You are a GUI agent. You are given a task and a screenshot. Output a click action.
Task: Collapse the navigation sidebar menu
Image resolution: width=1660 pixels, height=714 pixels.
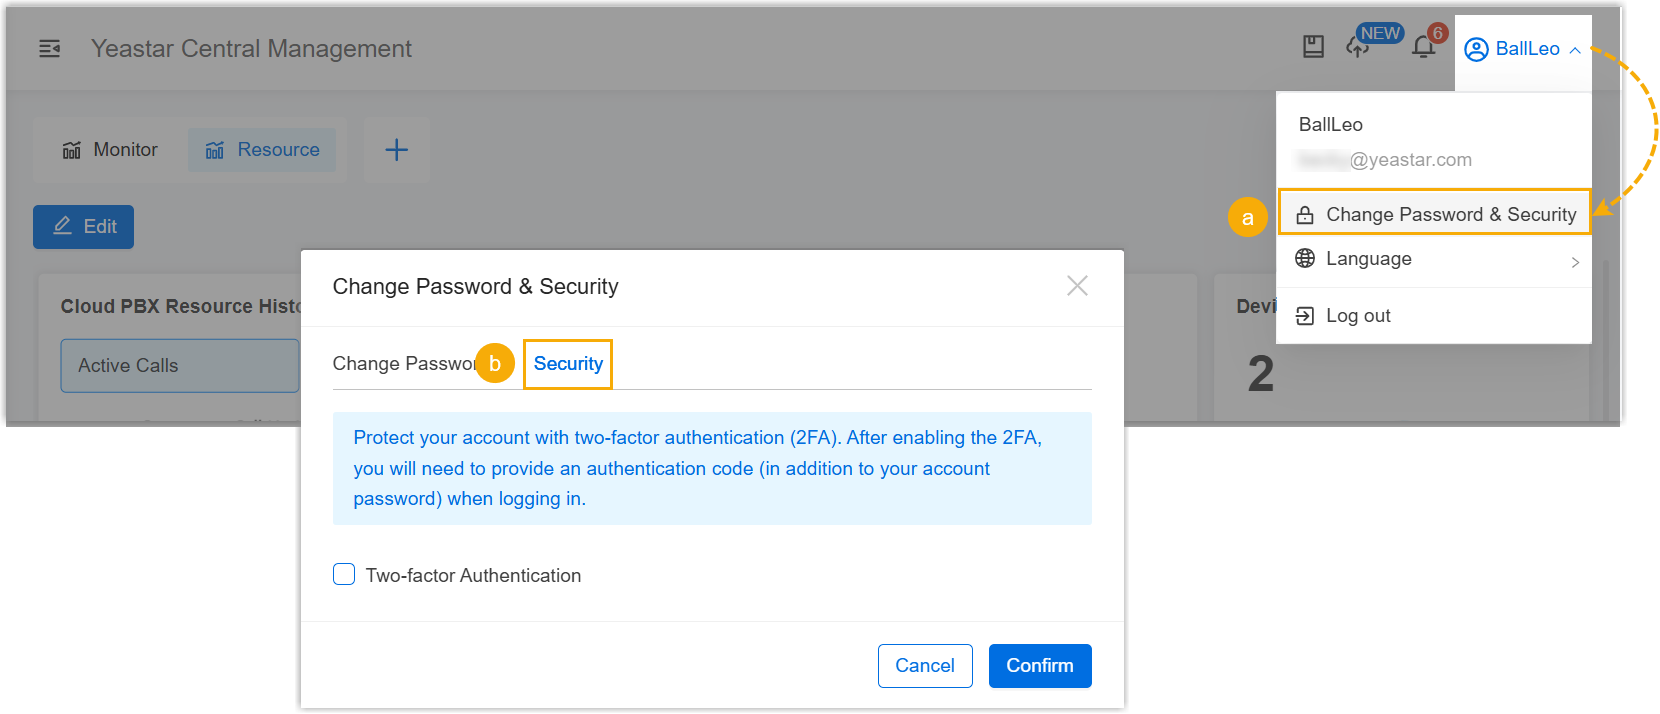(49, 48)
